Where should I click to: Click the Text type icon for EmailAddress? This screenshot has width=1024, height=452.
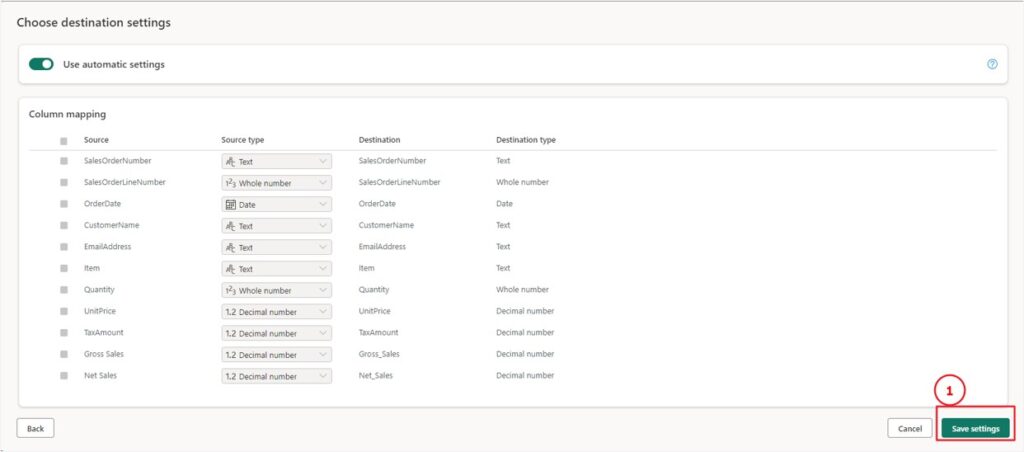click(230, 247)
